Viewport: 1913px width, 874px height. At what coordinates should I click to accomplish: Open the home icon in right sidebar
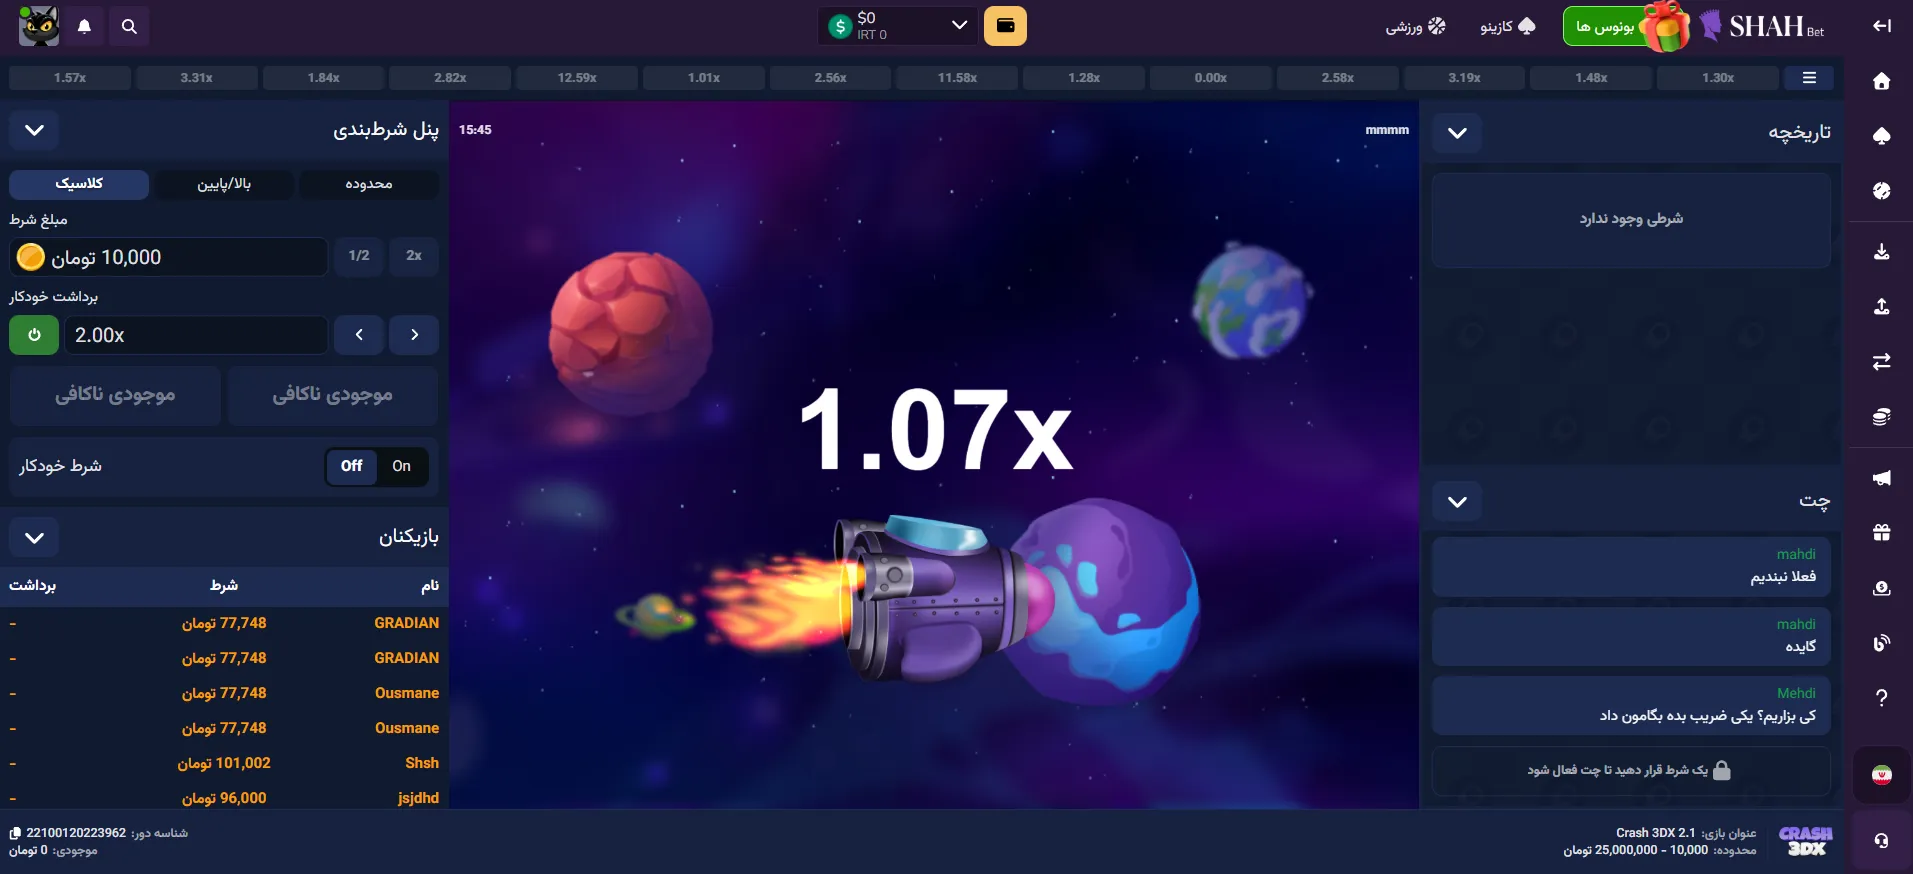point(1881,81)
